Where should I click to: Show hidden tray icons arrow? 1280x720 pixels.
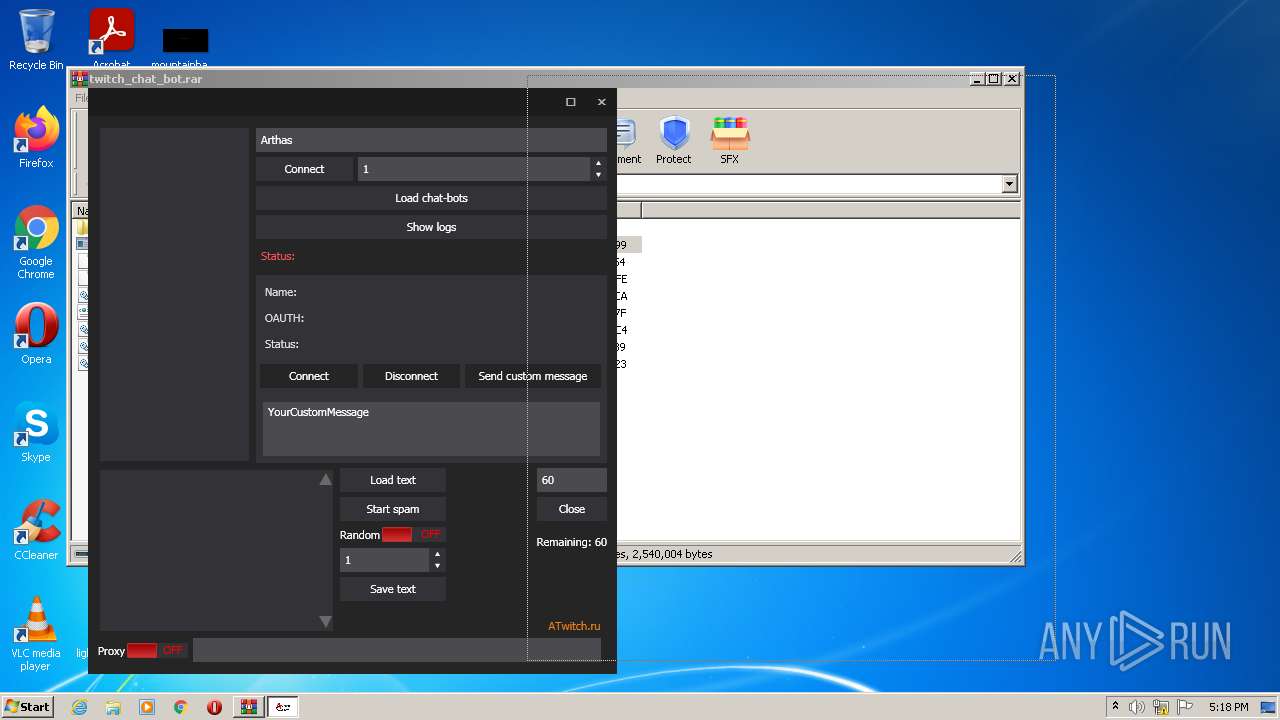coord(1115,707)
